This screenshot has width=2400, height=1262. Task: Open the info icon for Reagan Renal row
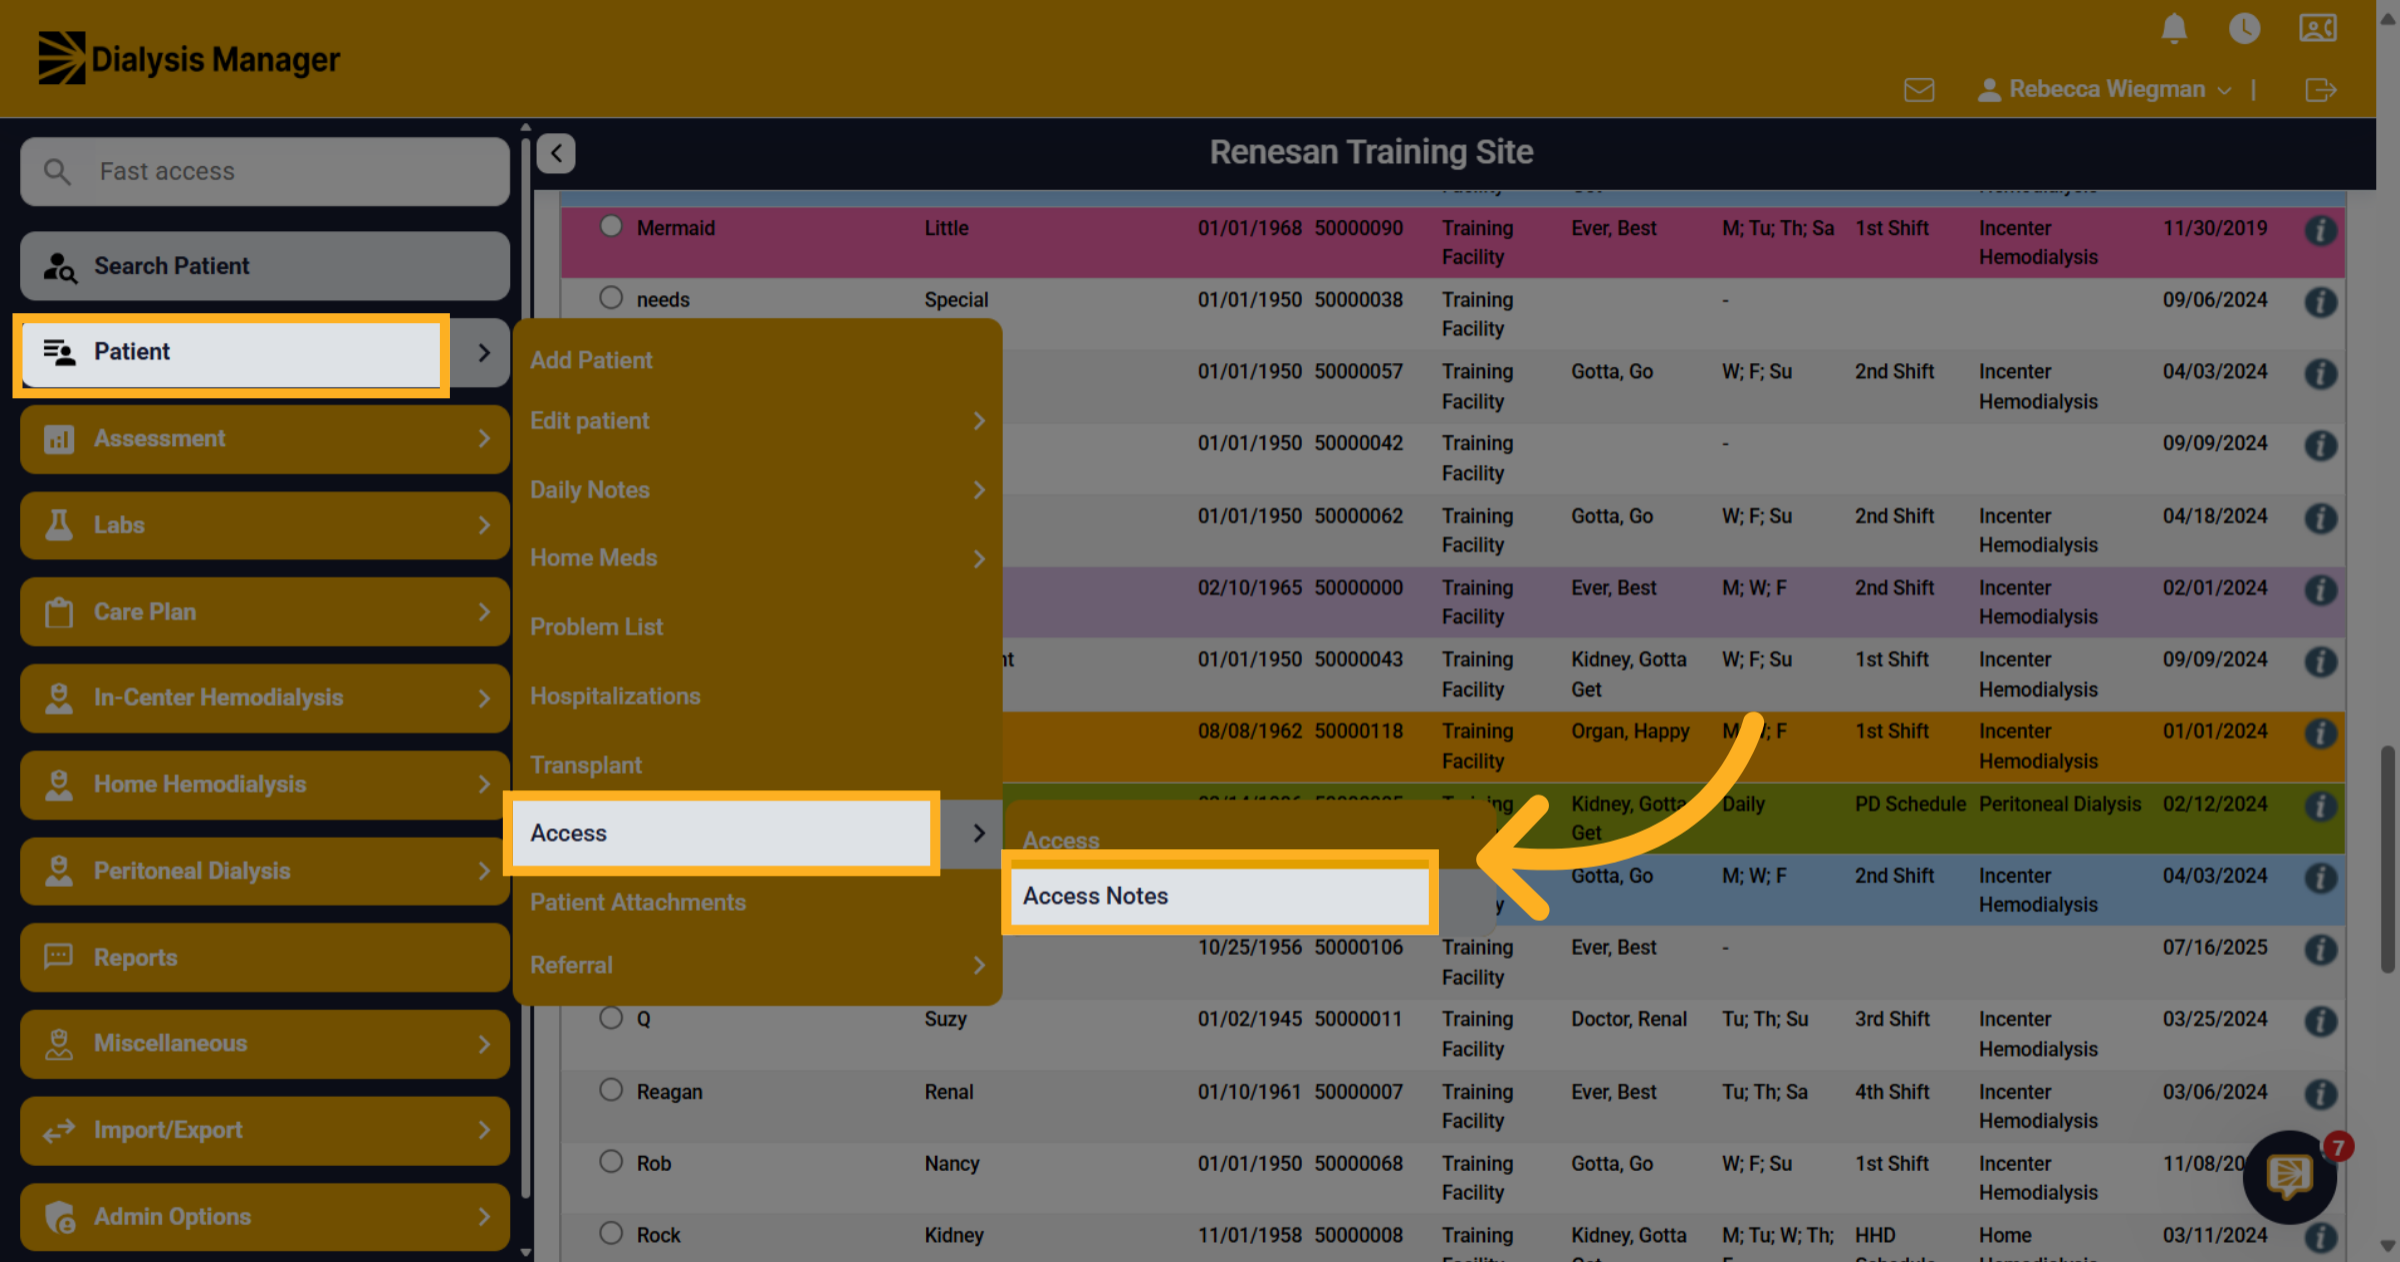coord(2321,1094)
